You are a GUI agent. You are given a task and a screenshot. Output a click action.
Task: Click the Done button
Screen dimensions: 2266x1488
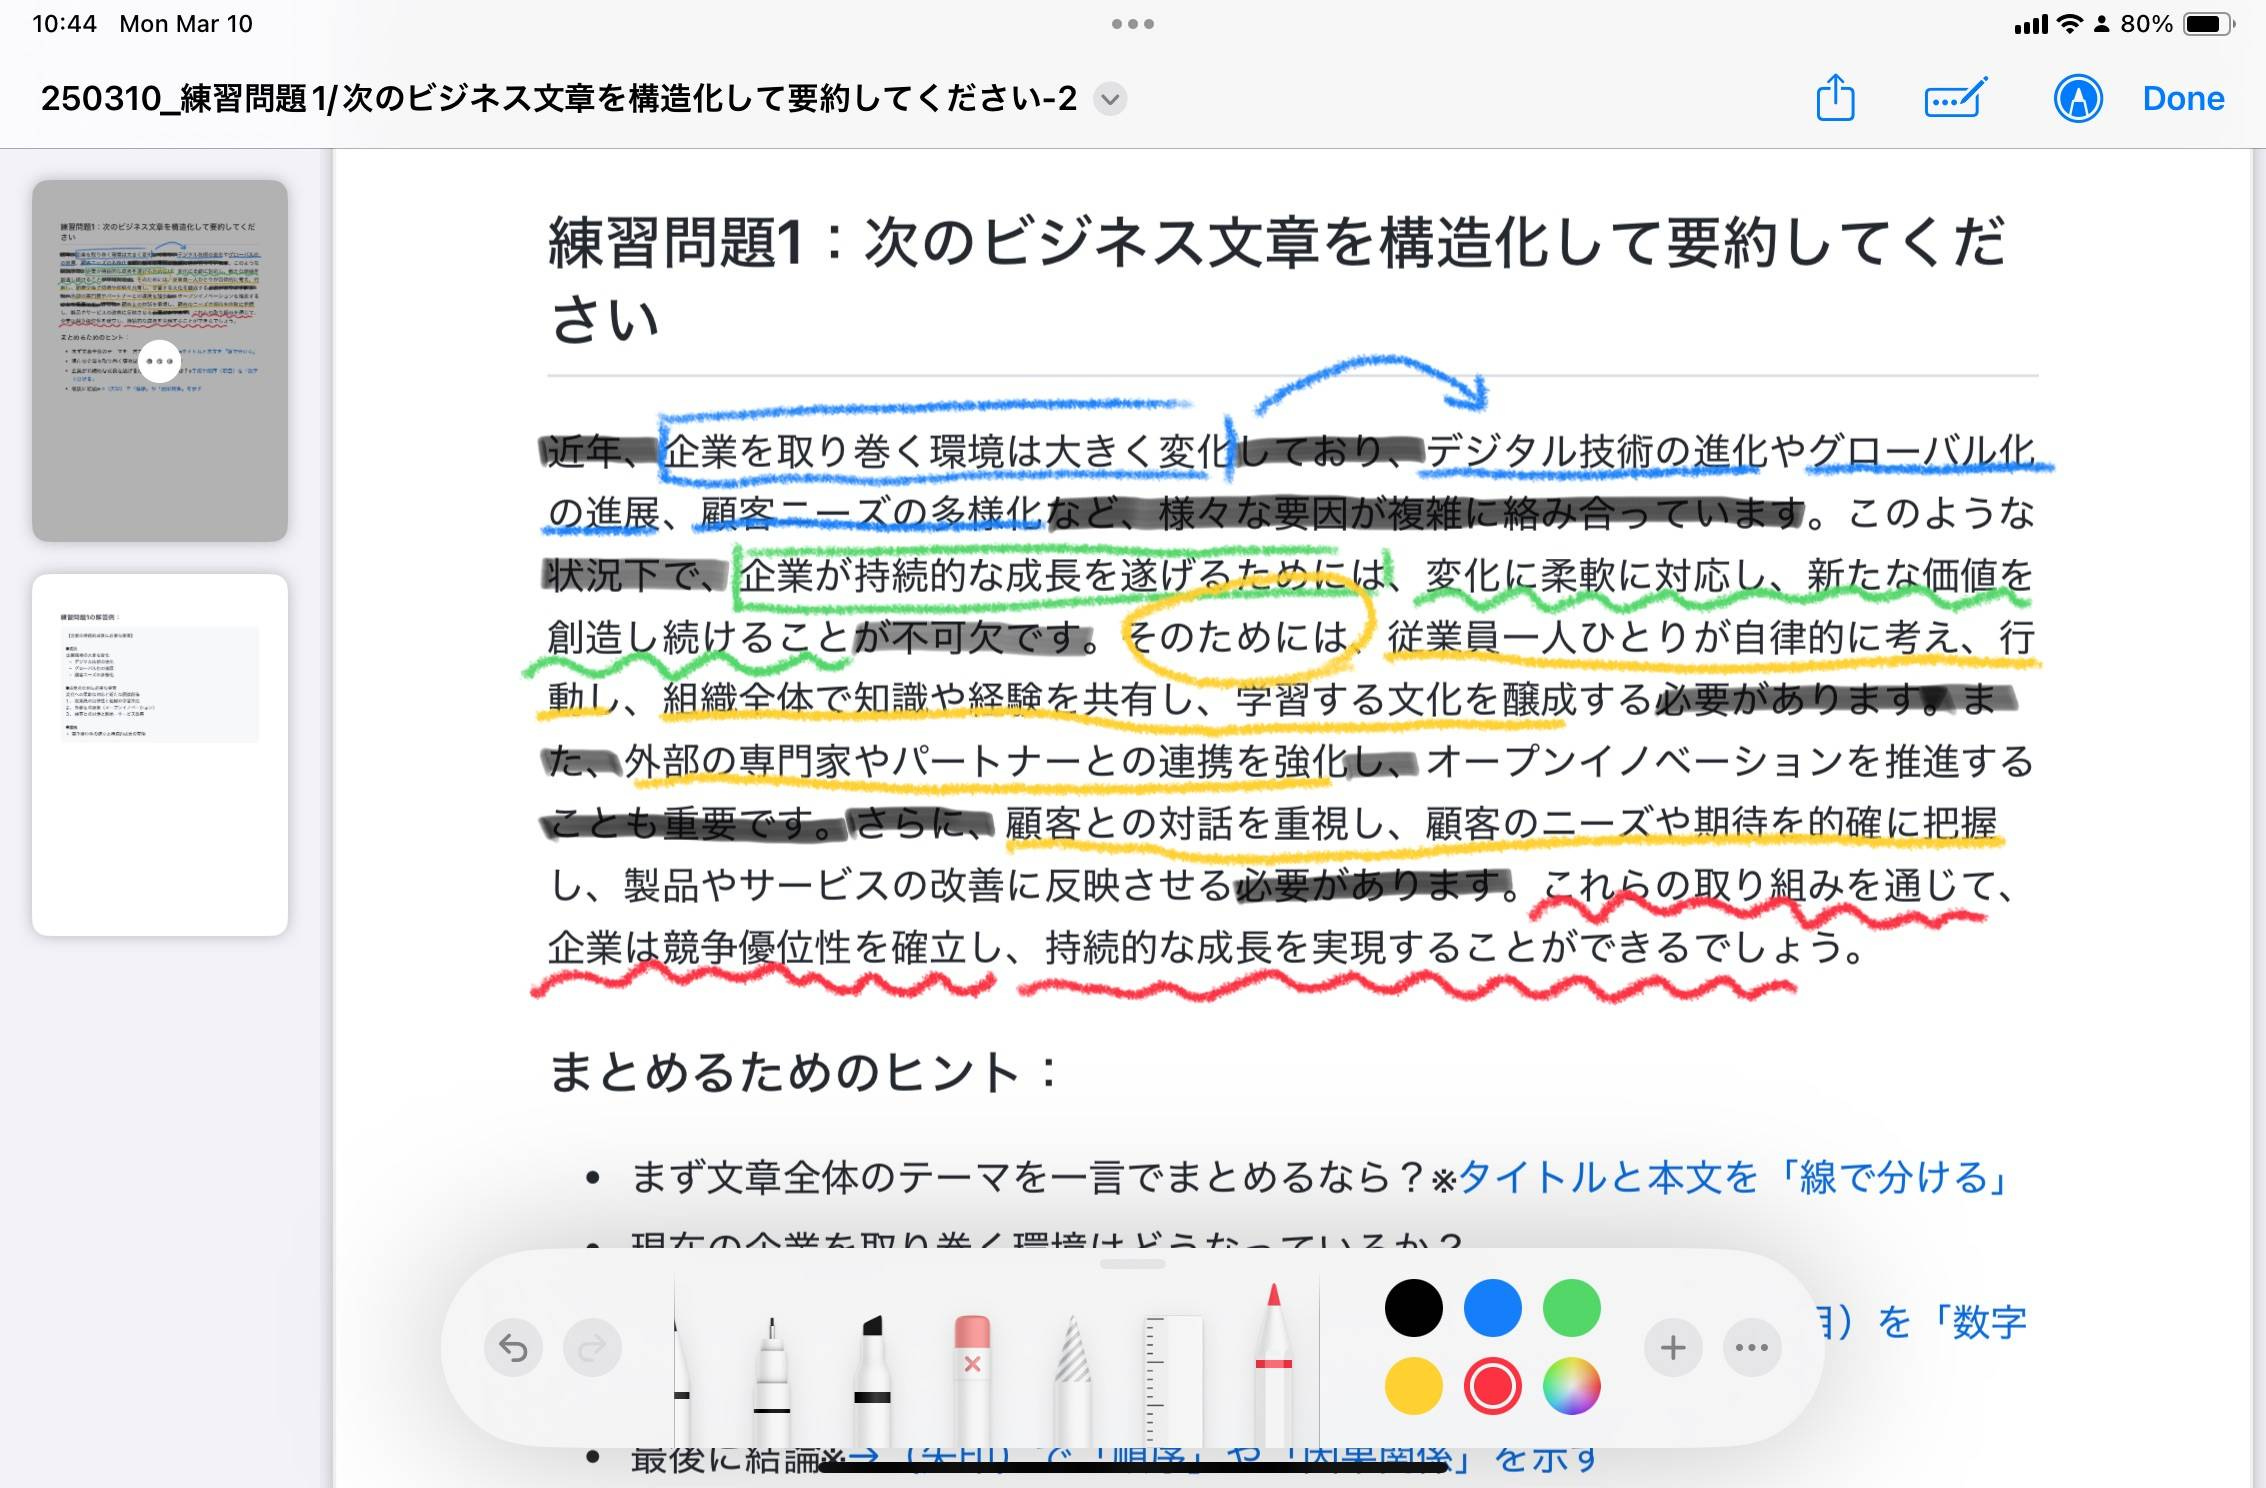tap(2183, 99)
